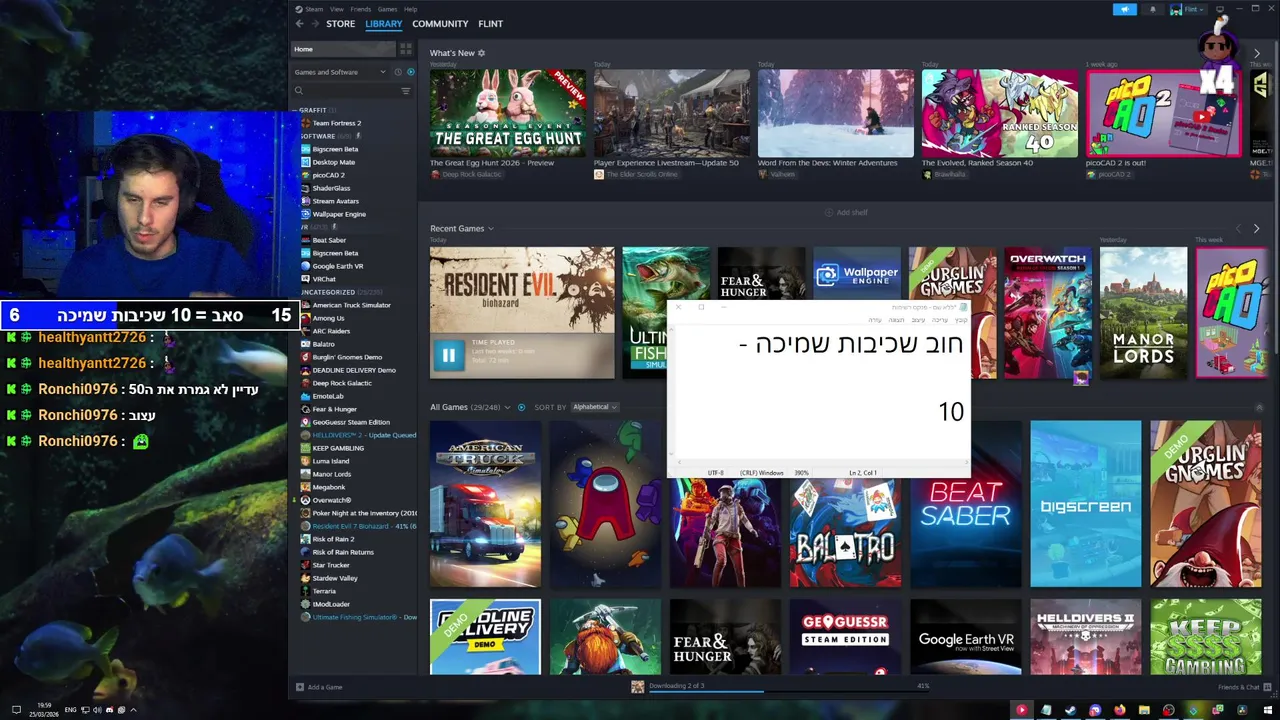The image size is (1280, 720).
Task: Open What's New settings gear
Action: click(481, 53)
